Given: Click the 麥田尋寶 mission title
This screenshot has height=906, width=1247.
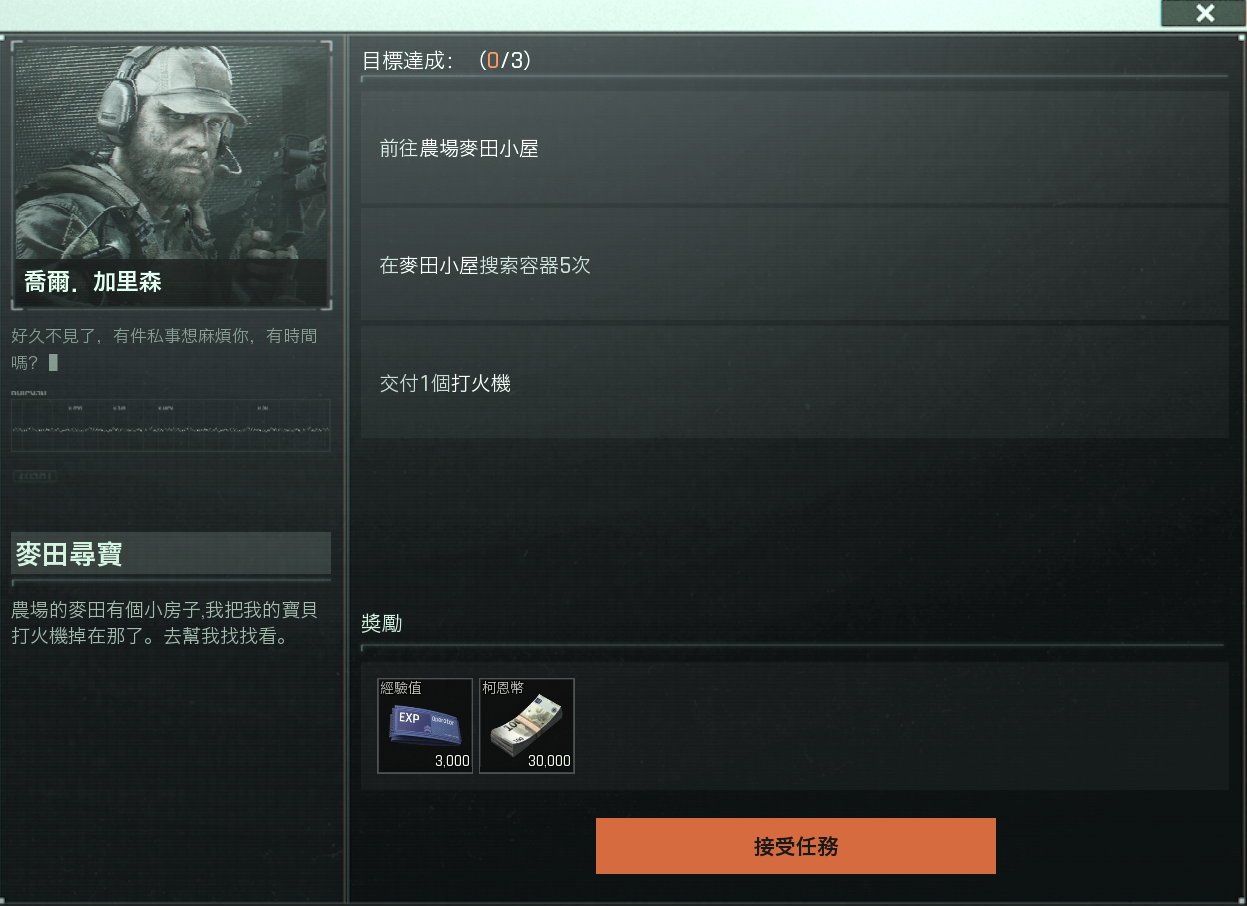Looking at the screenshot, I should pos(69,553).
